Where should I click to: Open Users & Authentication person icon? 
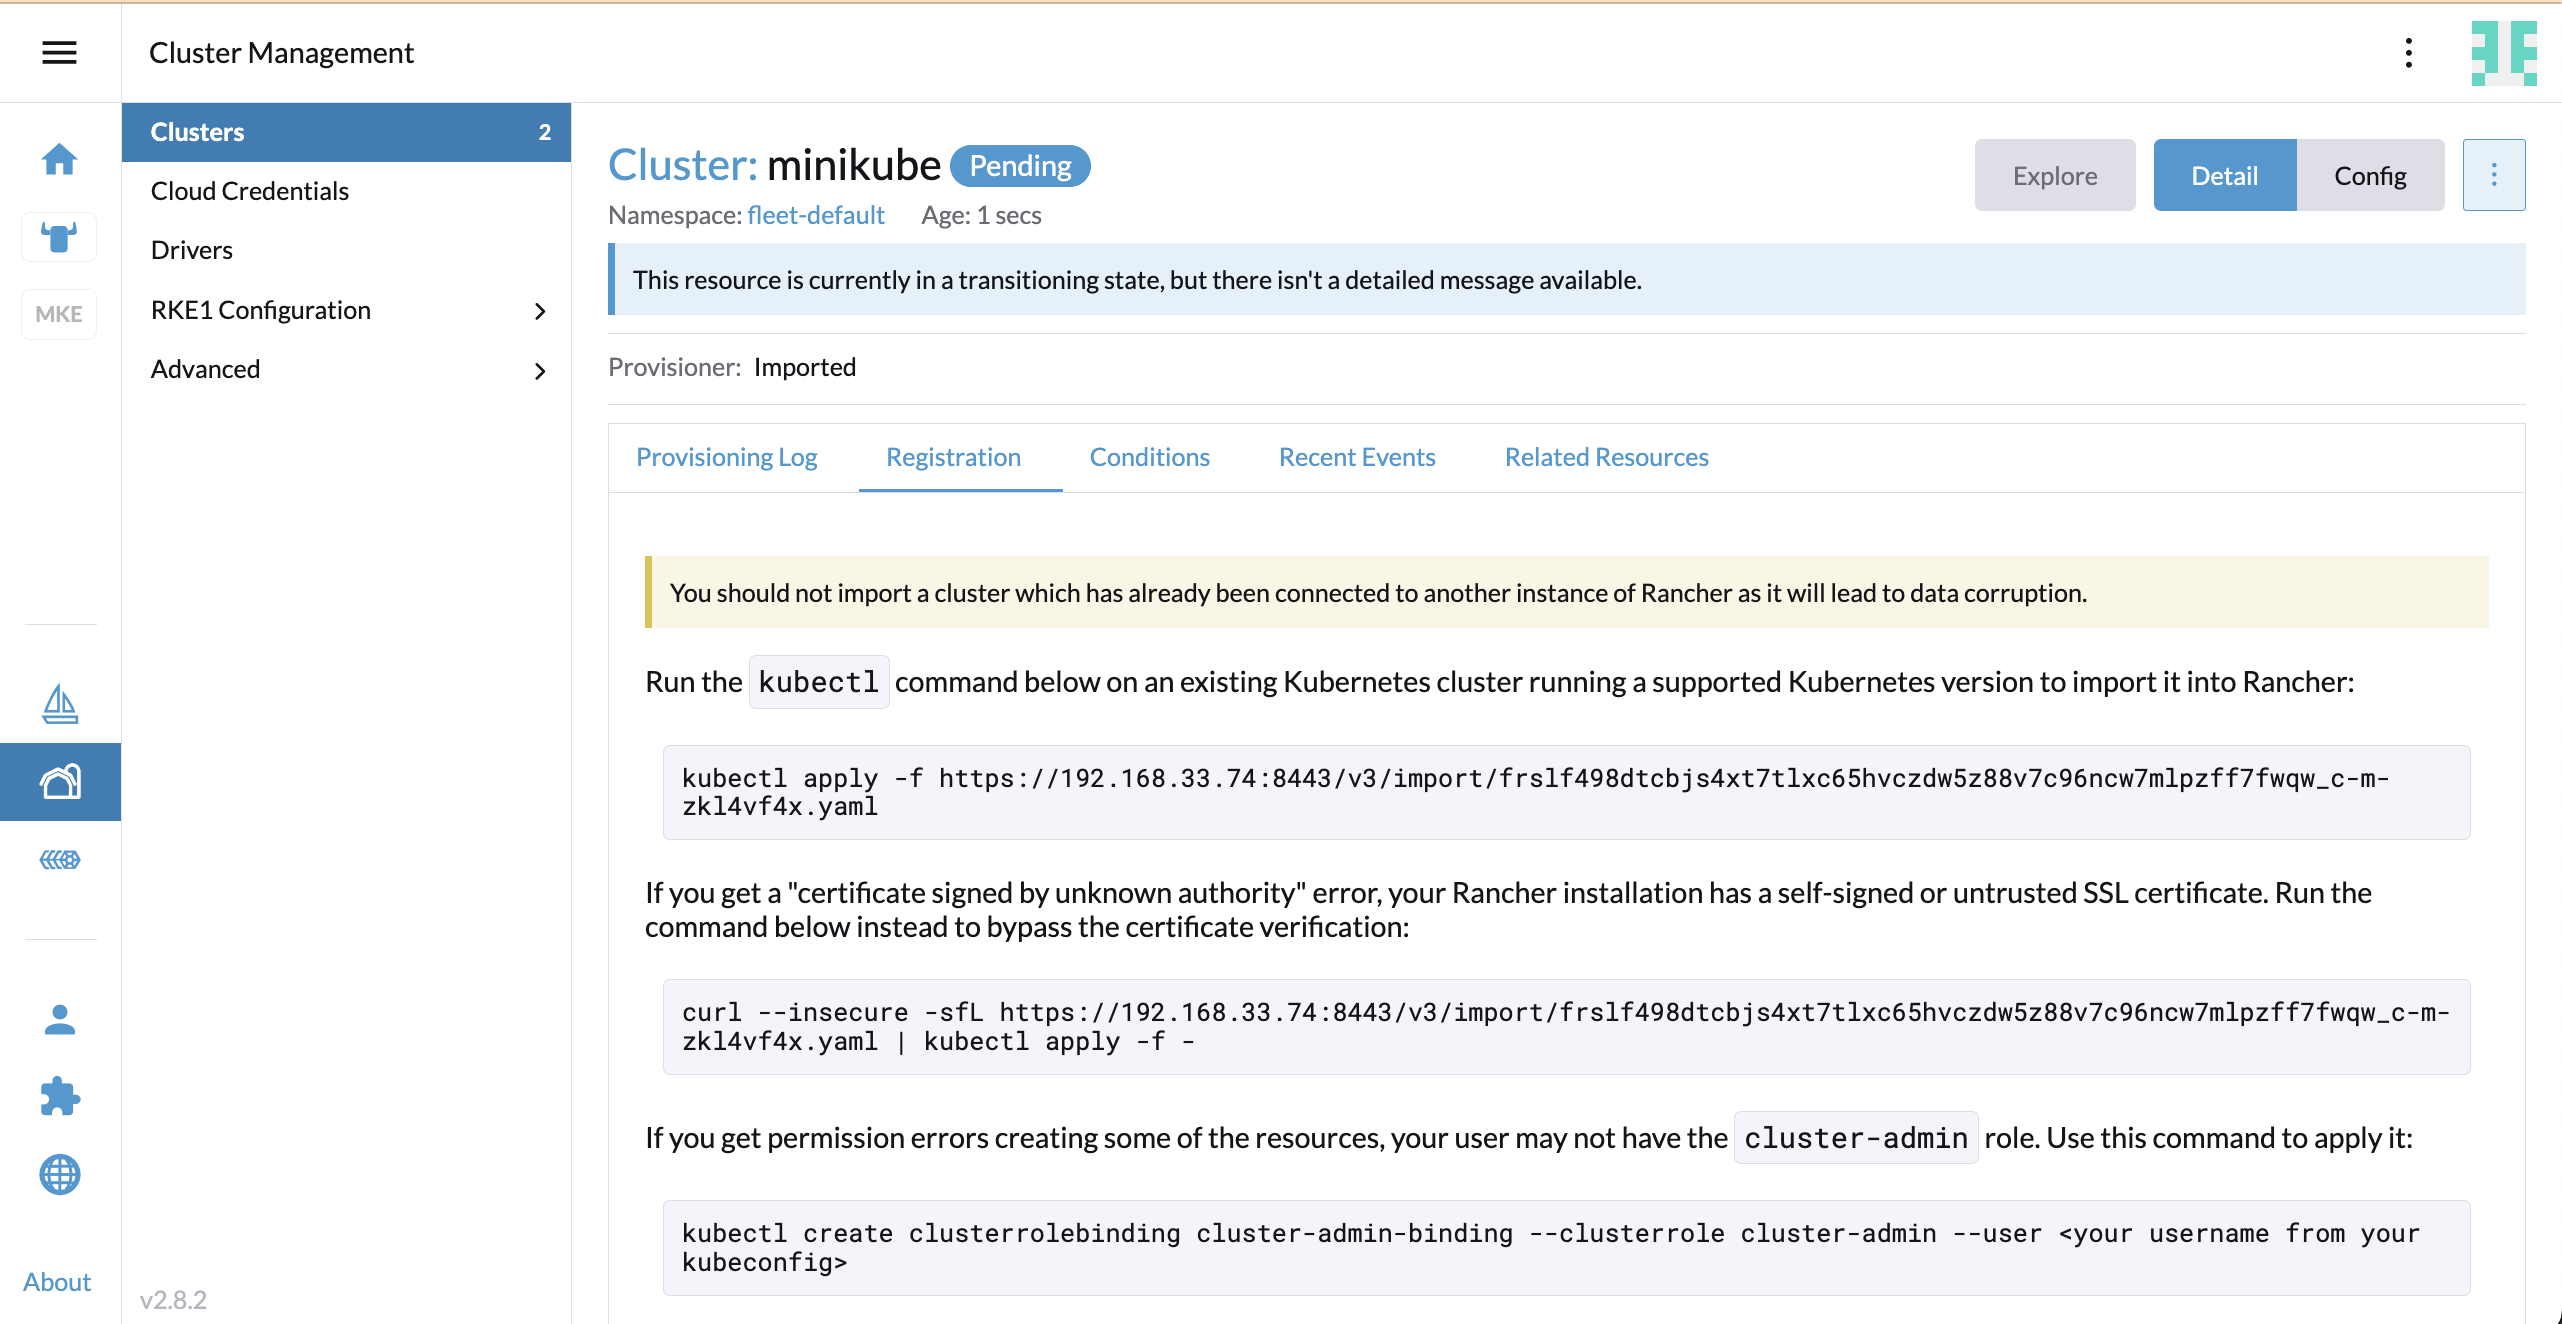pyautogui.click(x=60, y=1019)
